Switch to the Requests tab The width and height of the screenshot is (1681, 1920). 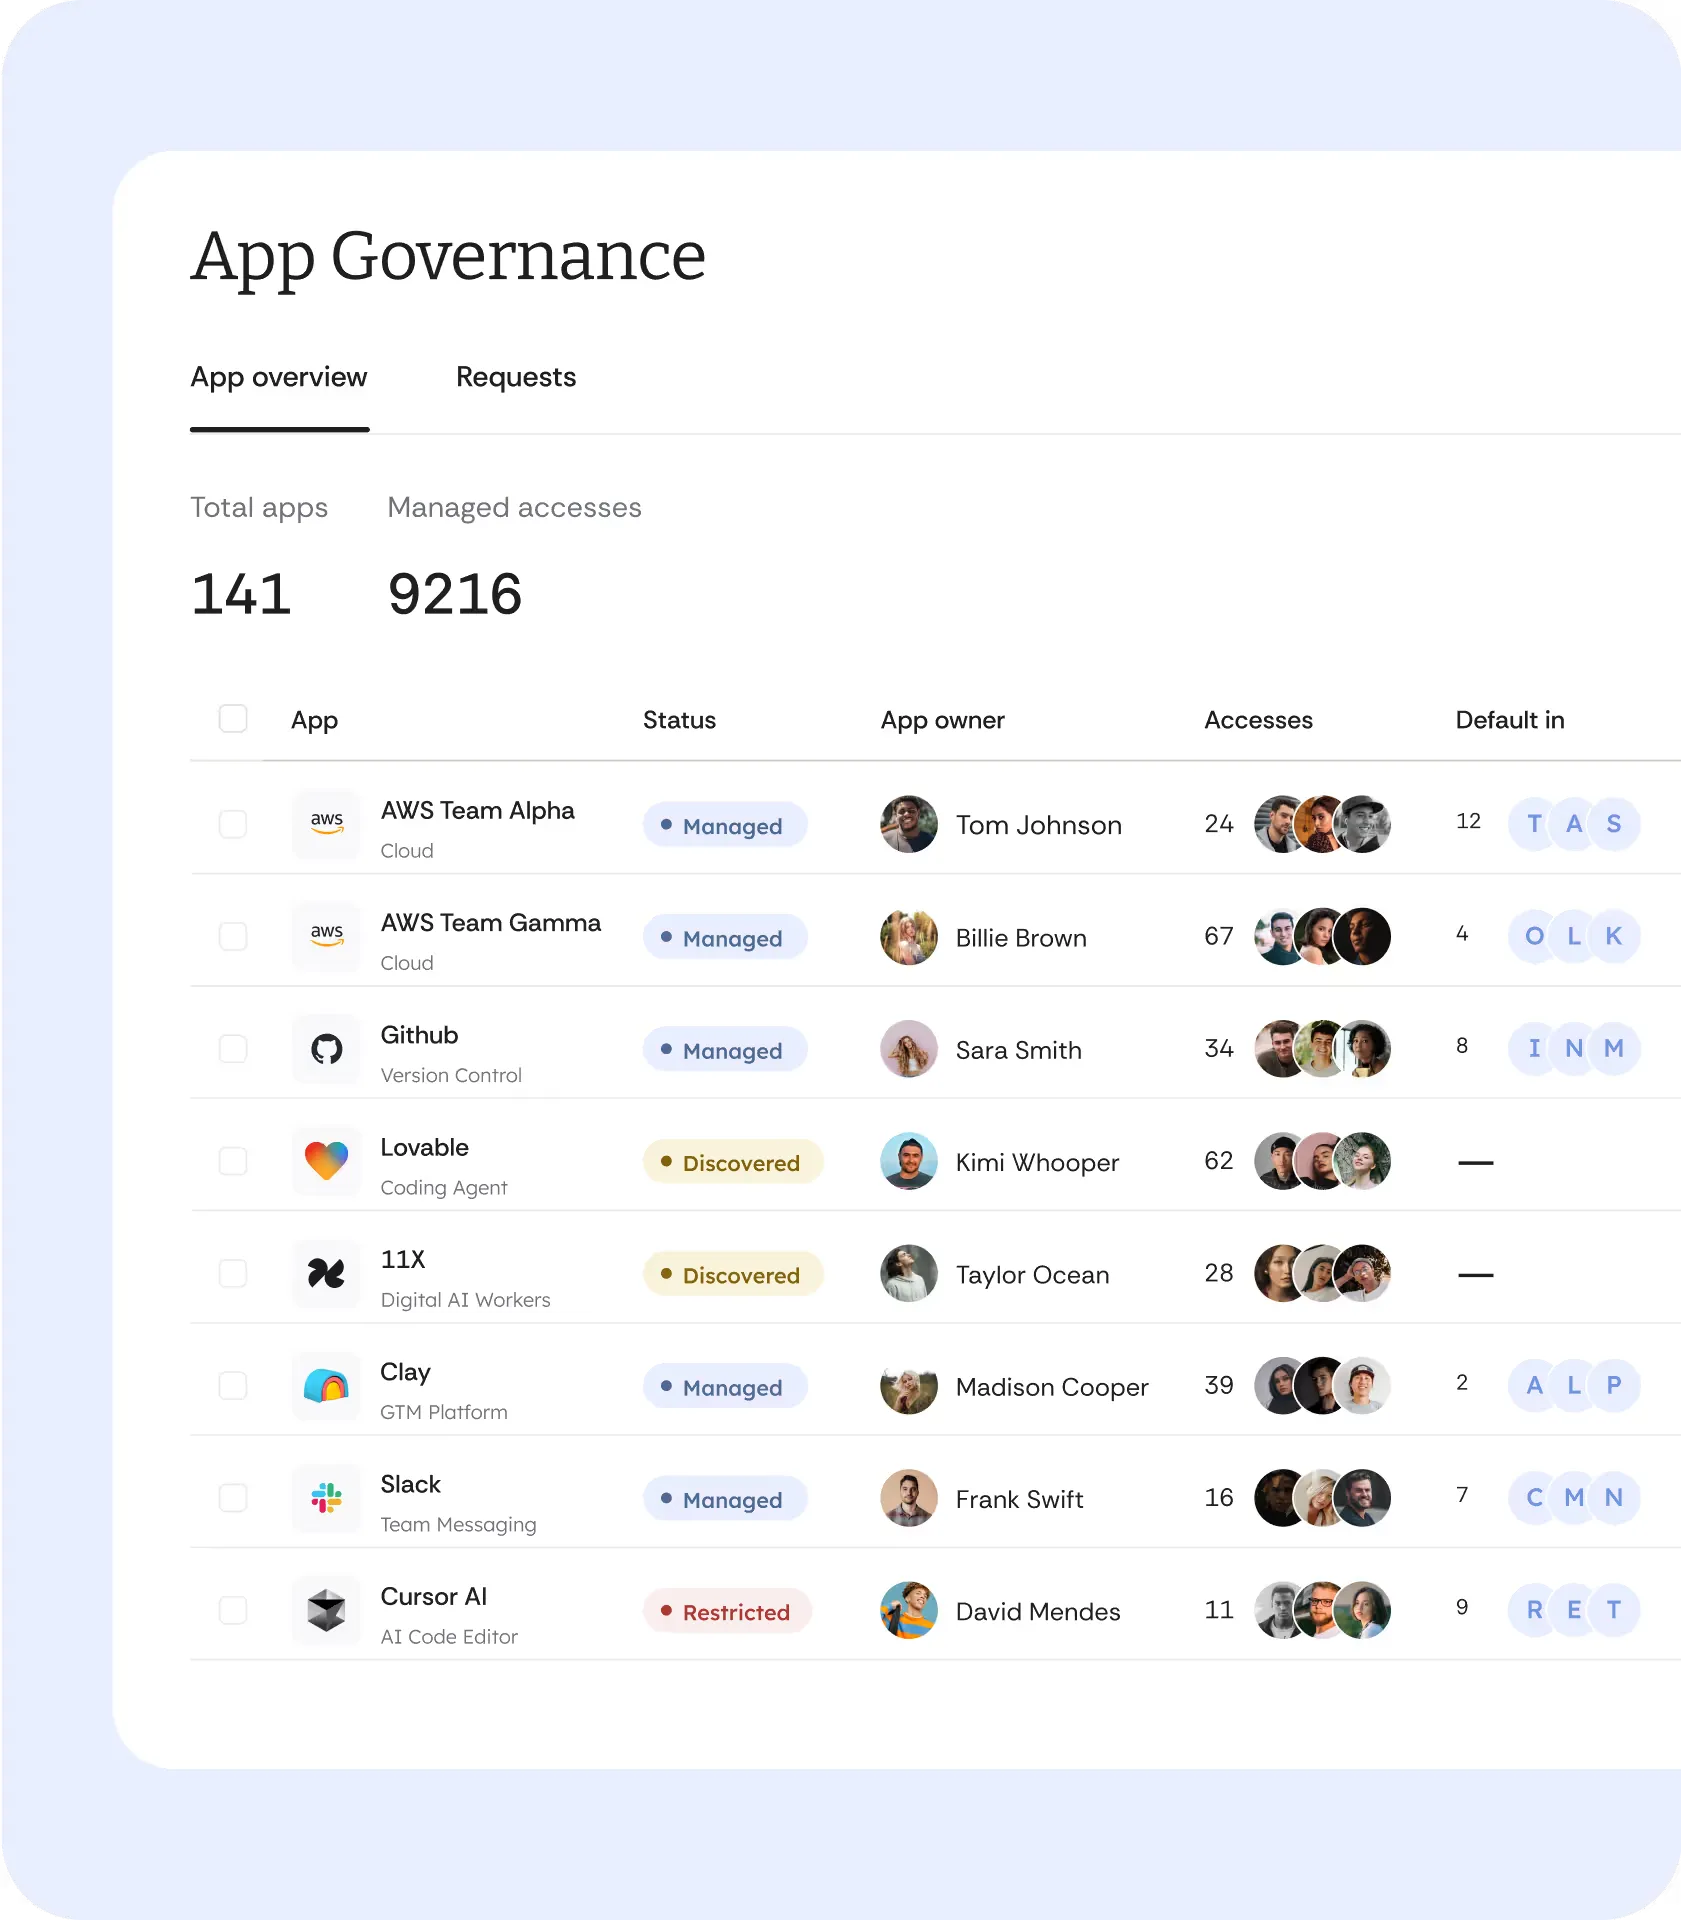[x=515, y=377]
